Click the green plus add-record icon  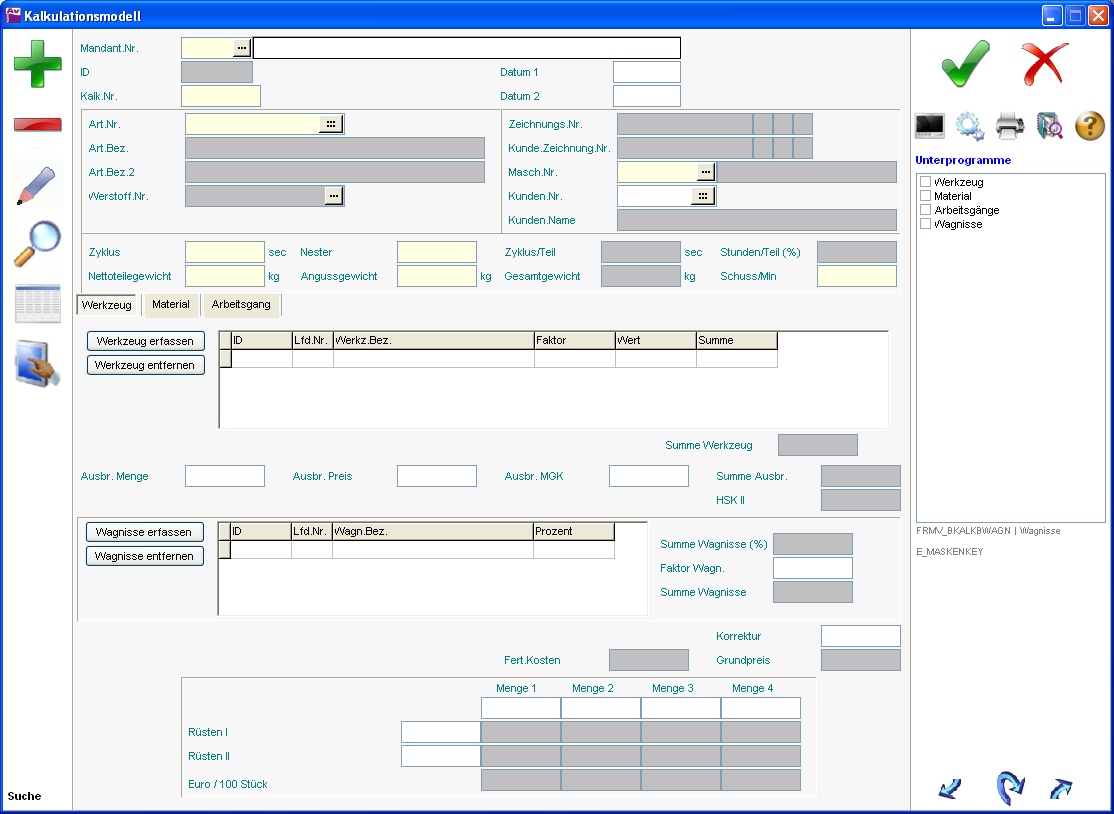click(x=37, y=65)
